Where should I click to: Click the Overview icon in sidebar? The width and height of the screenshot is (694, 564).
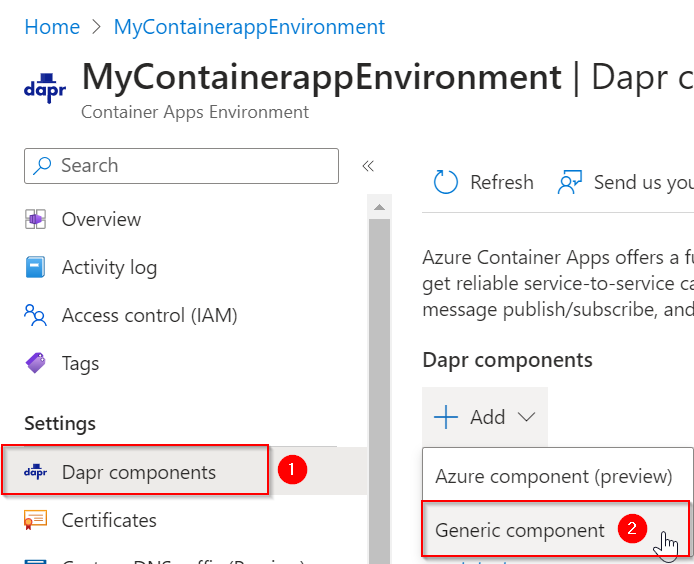(35, 219)
